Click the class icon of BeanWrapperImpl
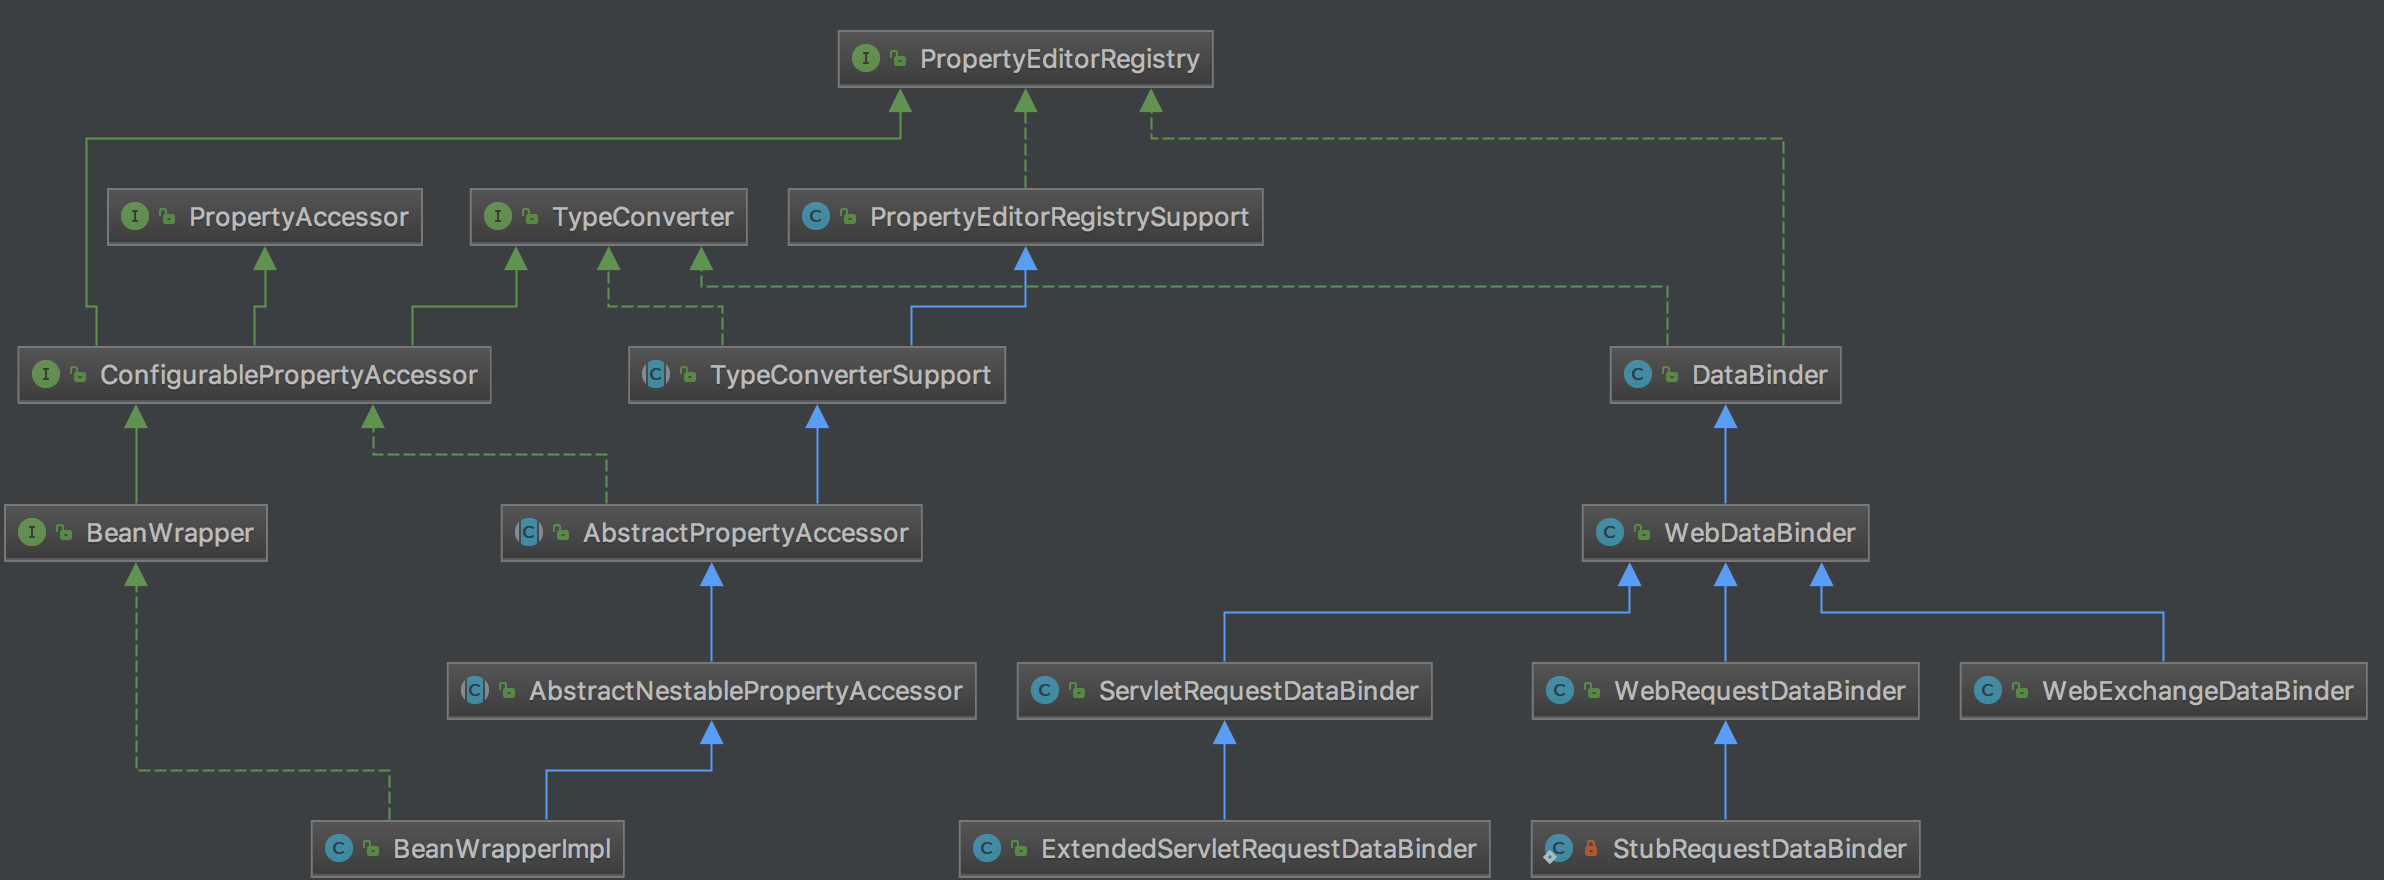The width and height of the screenshot is (2384, 880). click(x=339, y=848)
